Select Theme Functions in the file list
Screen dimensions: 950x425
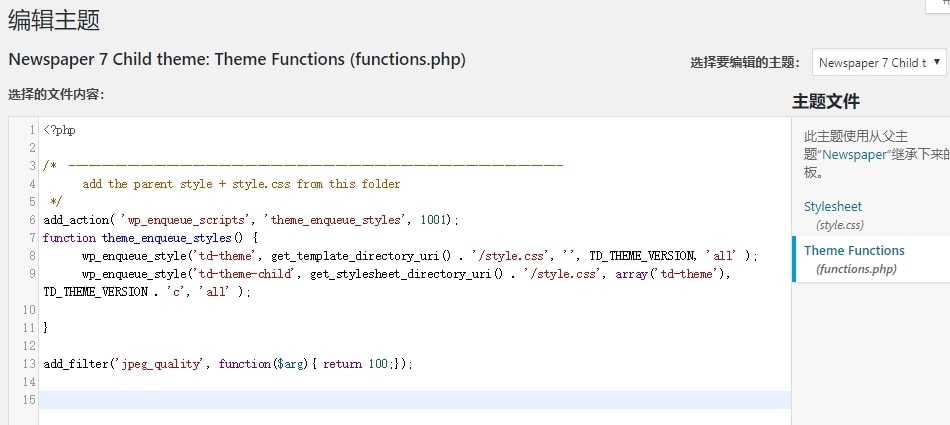click(853, 251)
